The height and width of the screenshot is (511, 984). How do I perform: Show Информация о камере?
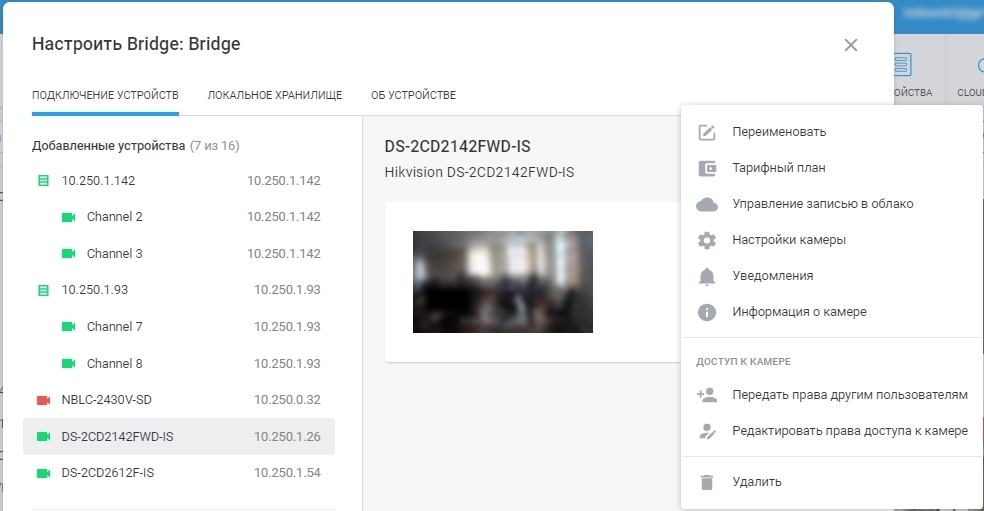tap(832, 312)
